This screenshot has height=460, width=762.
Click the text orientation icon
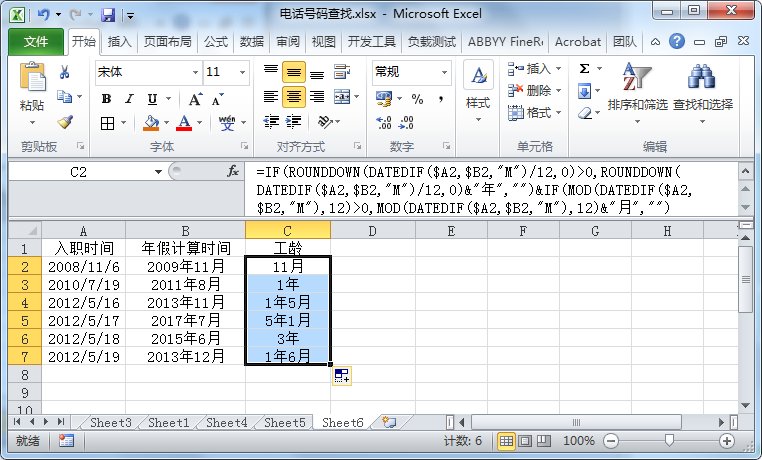tap(325, 121)
